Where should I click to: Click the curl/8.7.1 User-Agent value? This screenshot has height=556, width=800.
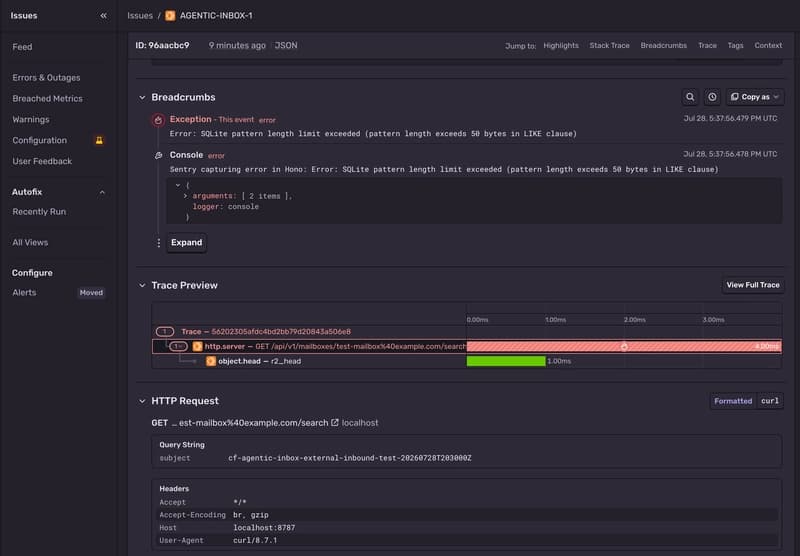click(255, 540)
